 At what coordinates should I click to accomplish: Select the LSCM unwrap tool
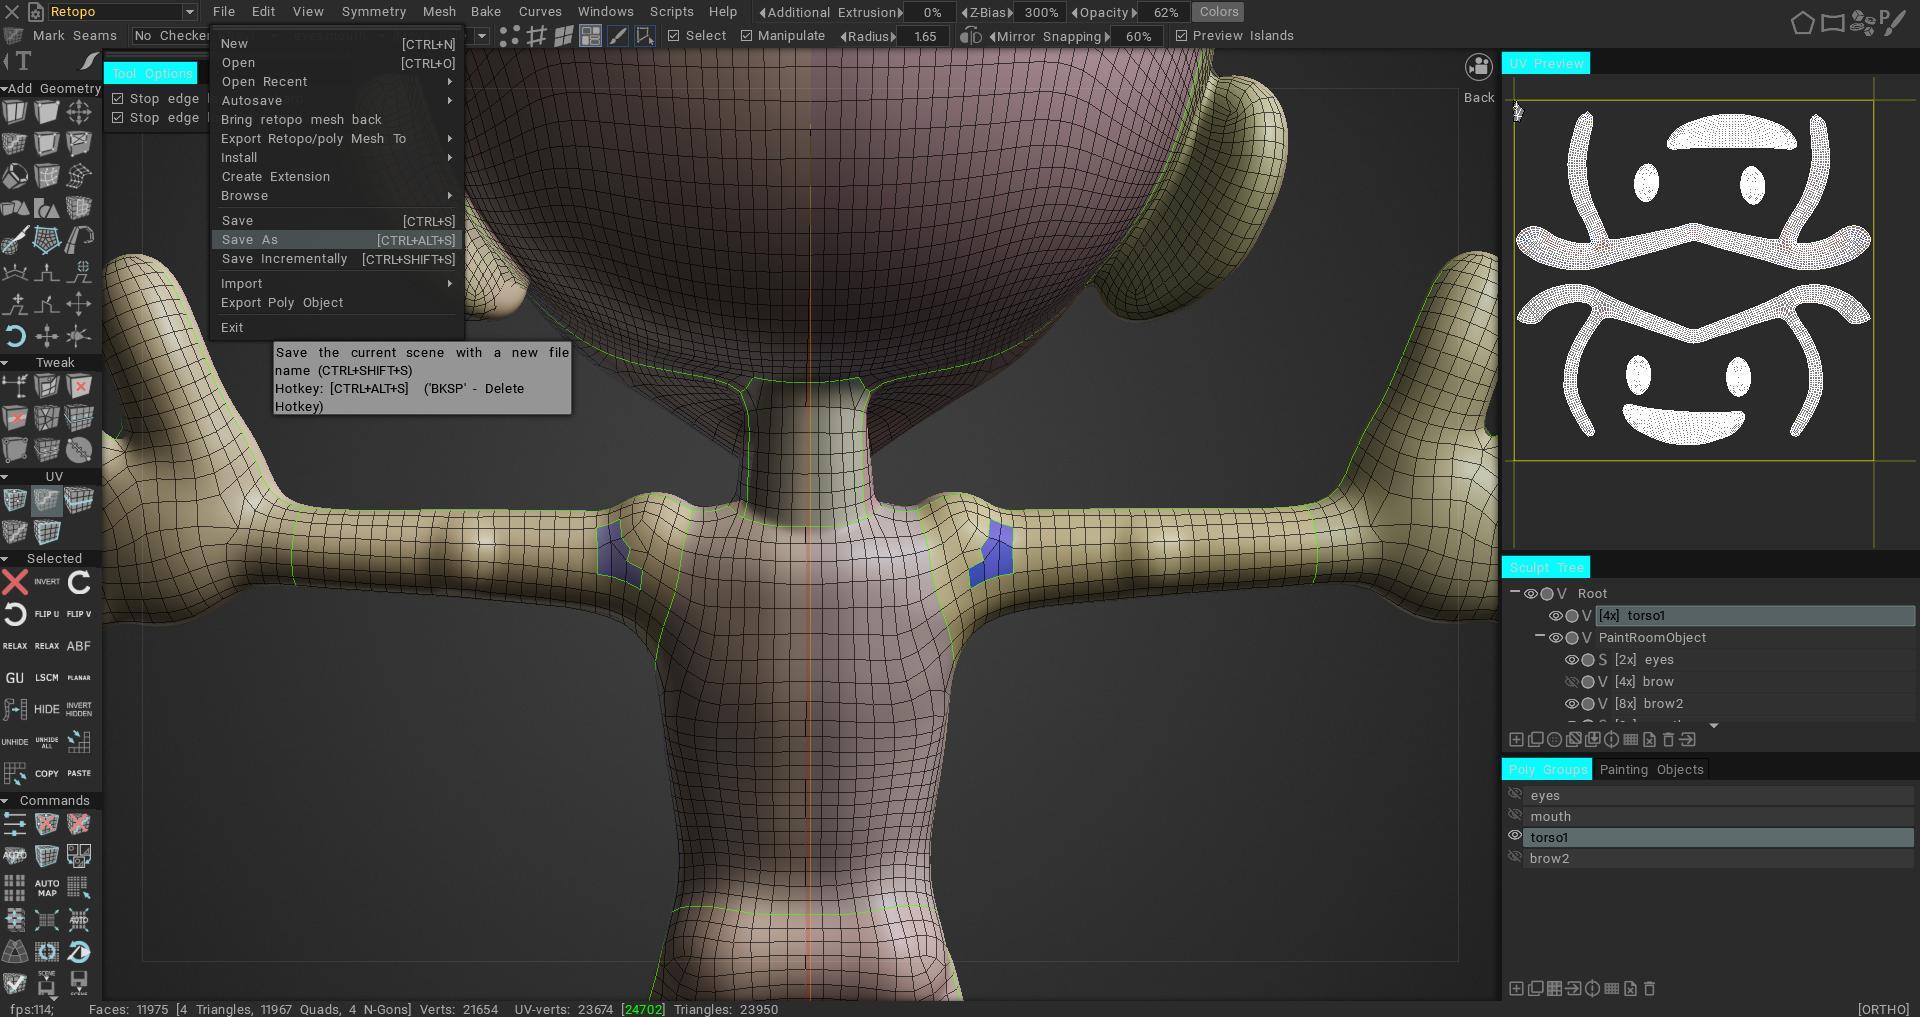point(47,678)
